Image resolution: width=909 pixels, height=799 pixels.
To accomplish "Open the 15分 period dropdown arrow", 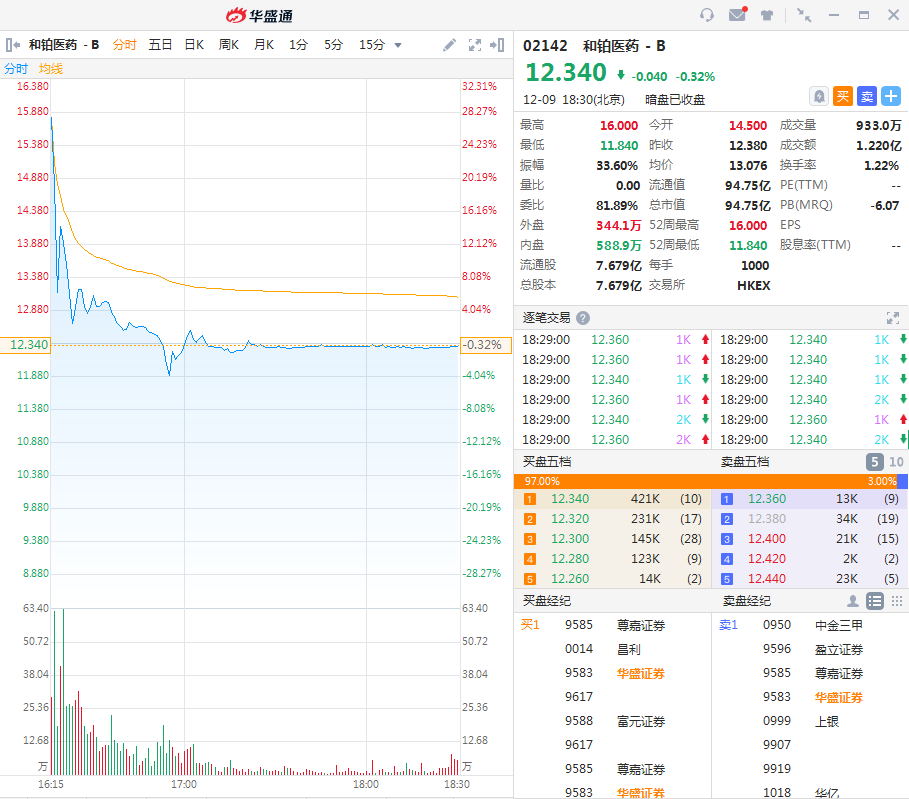I will tap(398, 45).
